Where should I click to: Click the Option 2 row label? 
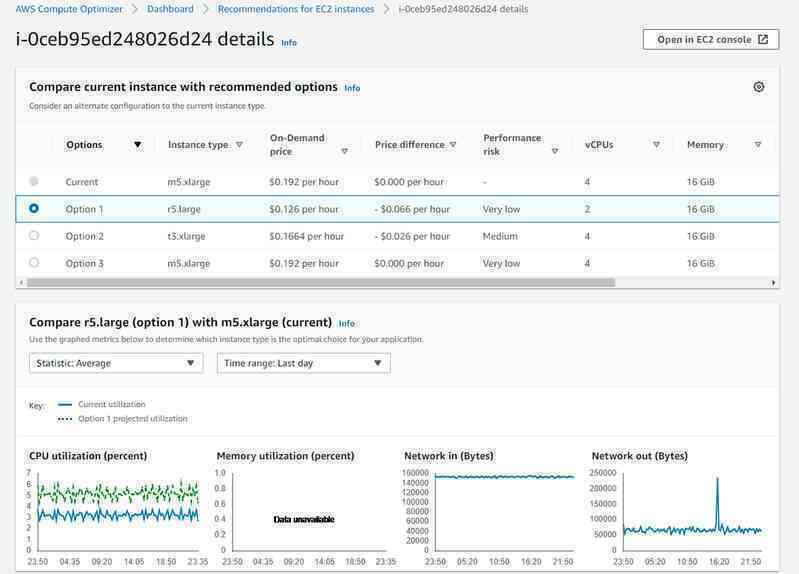(x=85, y=236)
